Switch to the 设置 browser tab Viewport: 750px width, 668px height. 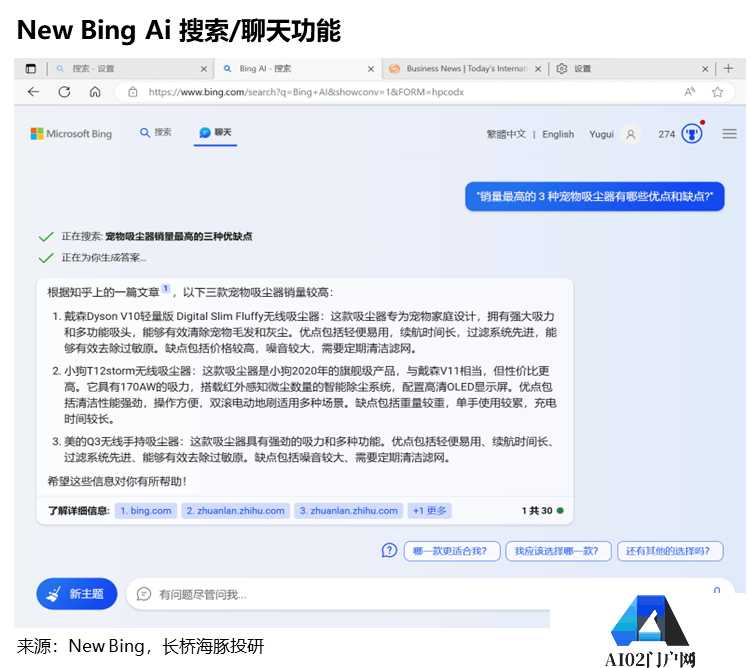click(x=631, y=69)
